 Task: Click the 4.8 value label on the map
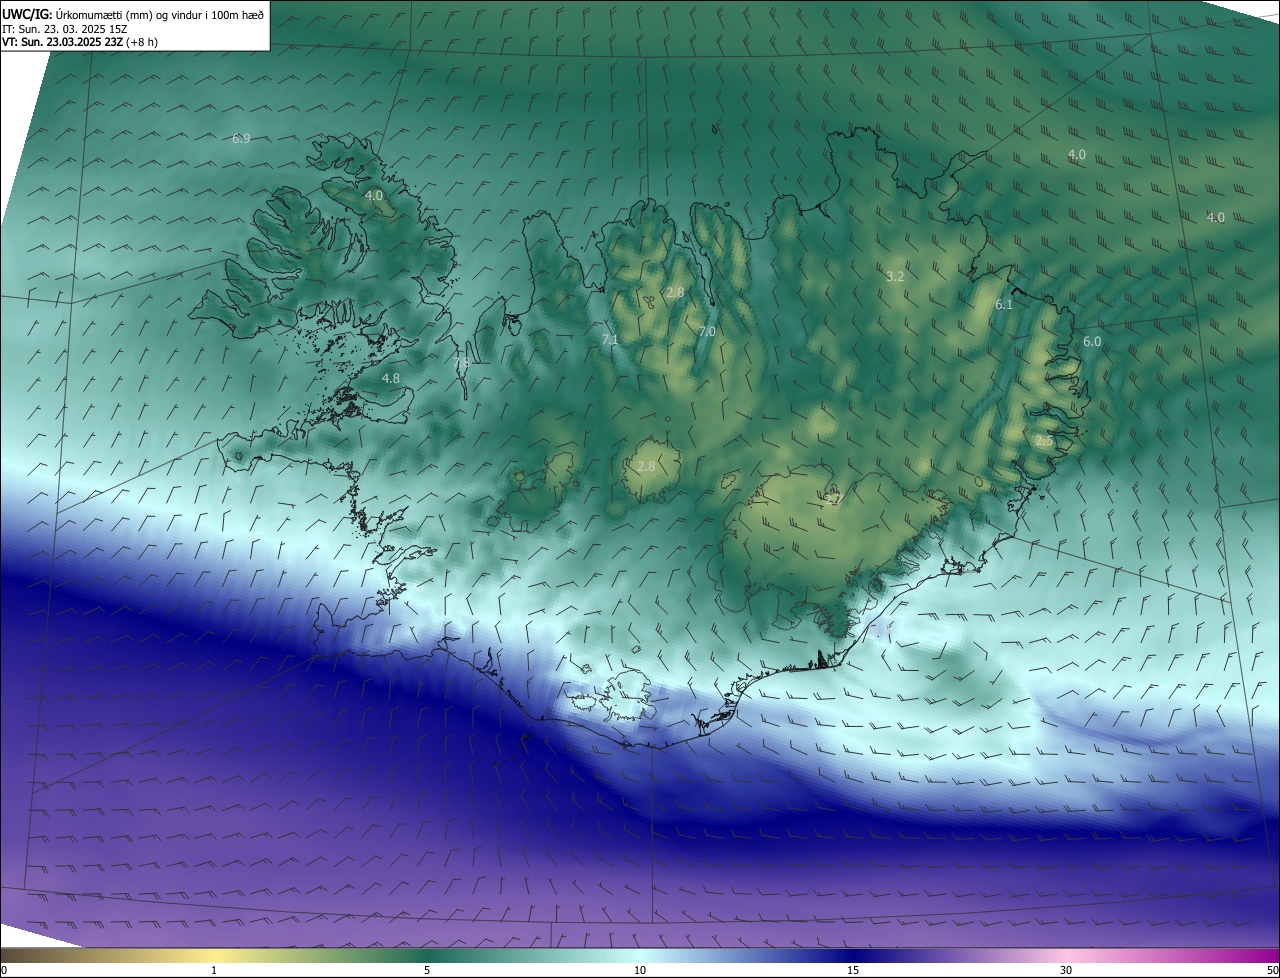(x=391, y=378)
